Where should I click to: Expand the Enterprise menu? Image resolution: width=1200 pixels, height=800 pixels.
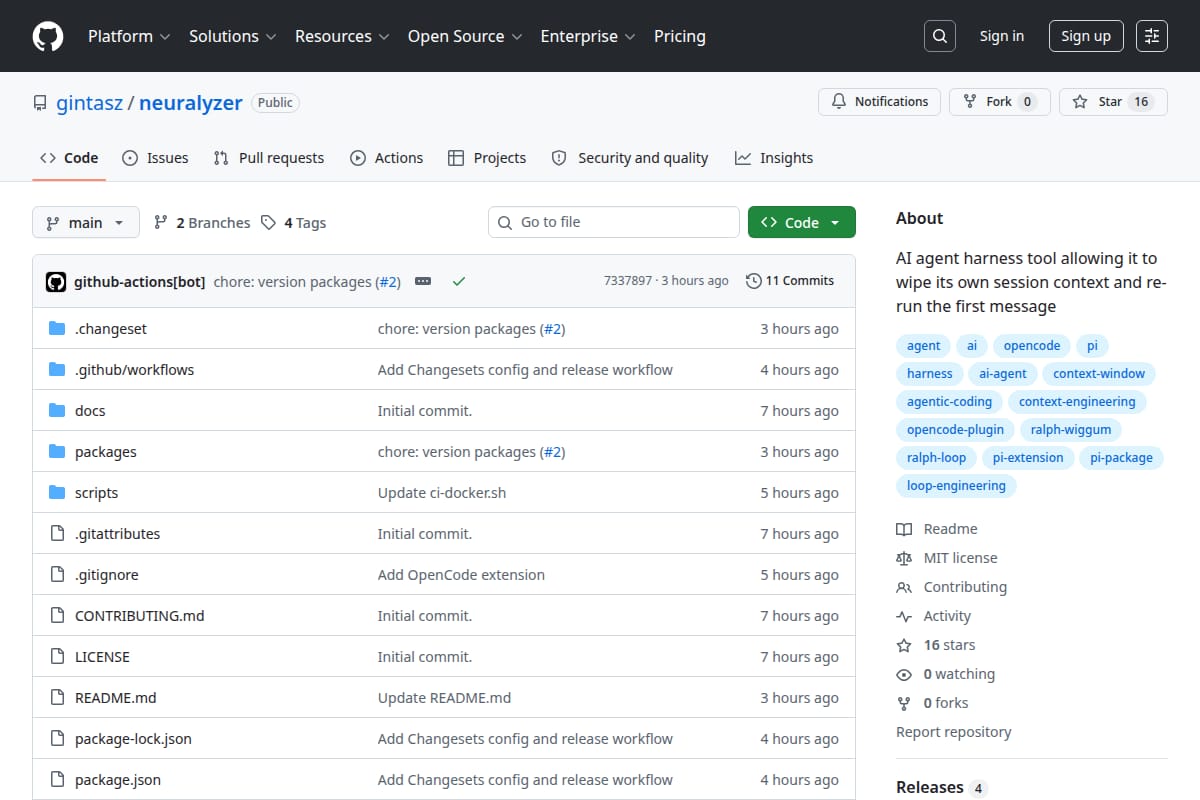(588, 36)
